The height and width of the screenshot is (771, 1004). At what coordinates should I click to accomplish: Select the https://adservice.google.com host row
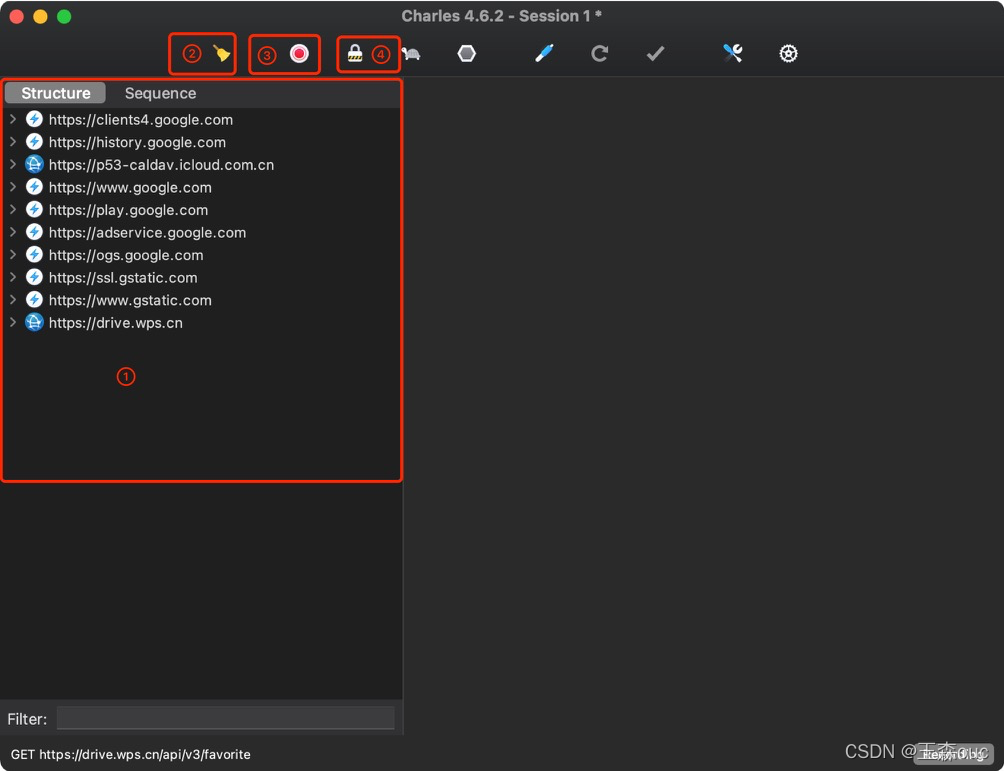click(202, 232)
